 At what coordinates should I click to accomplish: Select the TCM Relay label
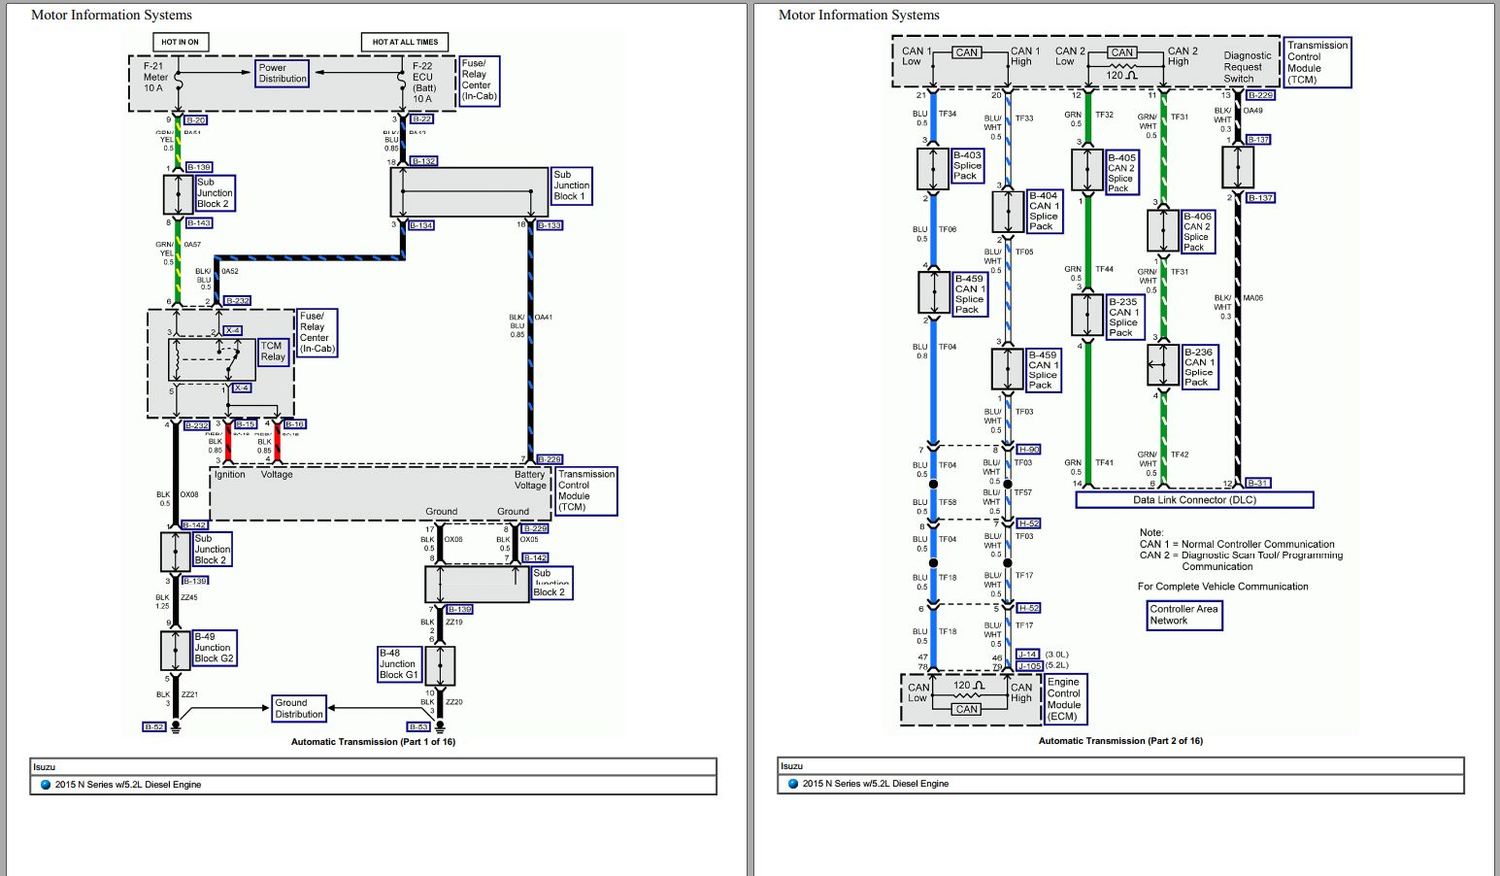coord(273,352)
